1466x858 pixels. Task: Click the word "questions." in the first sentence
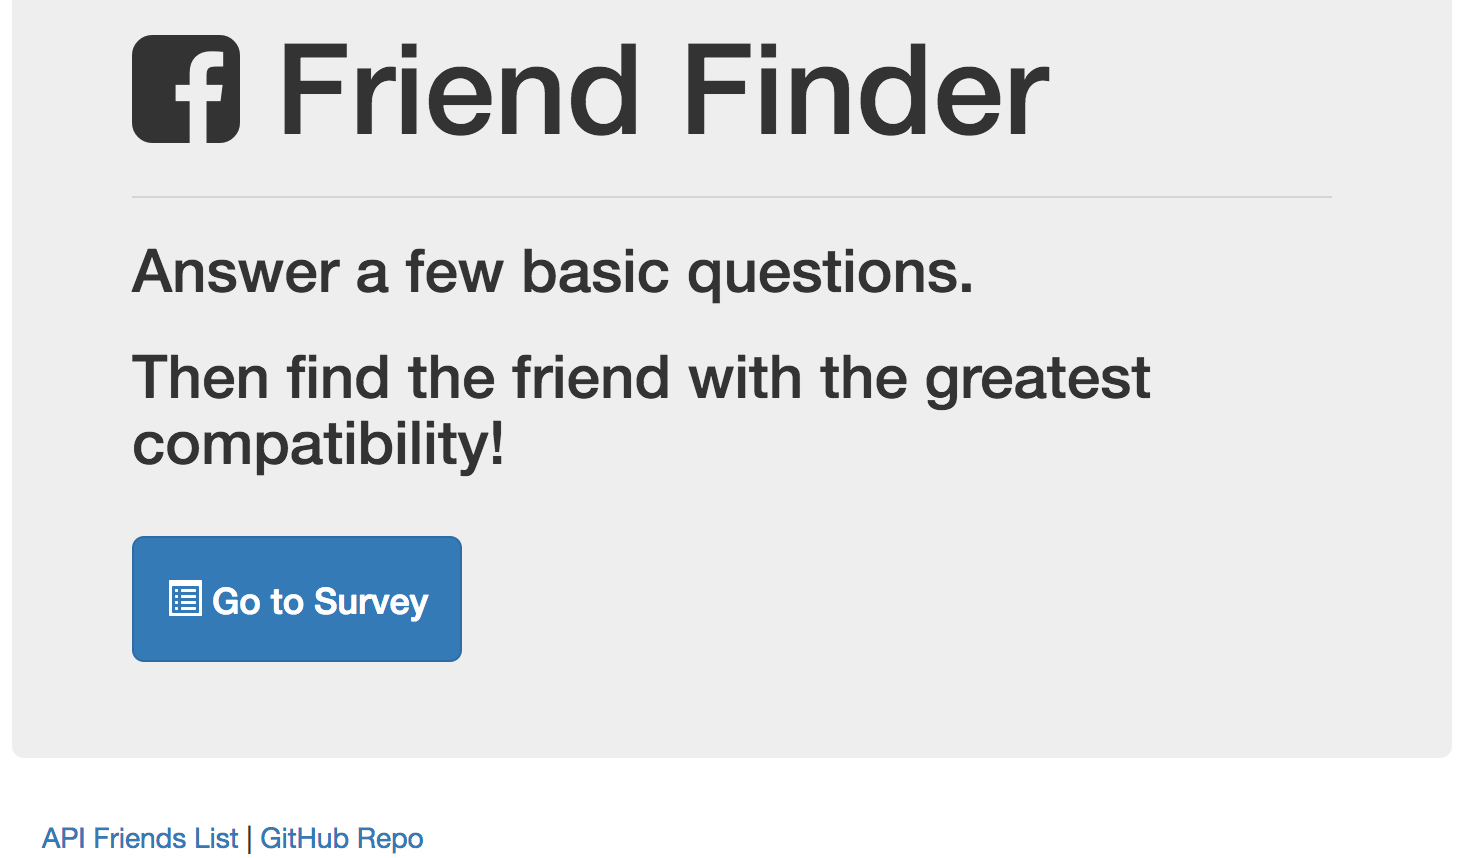[x=830, y=272]
